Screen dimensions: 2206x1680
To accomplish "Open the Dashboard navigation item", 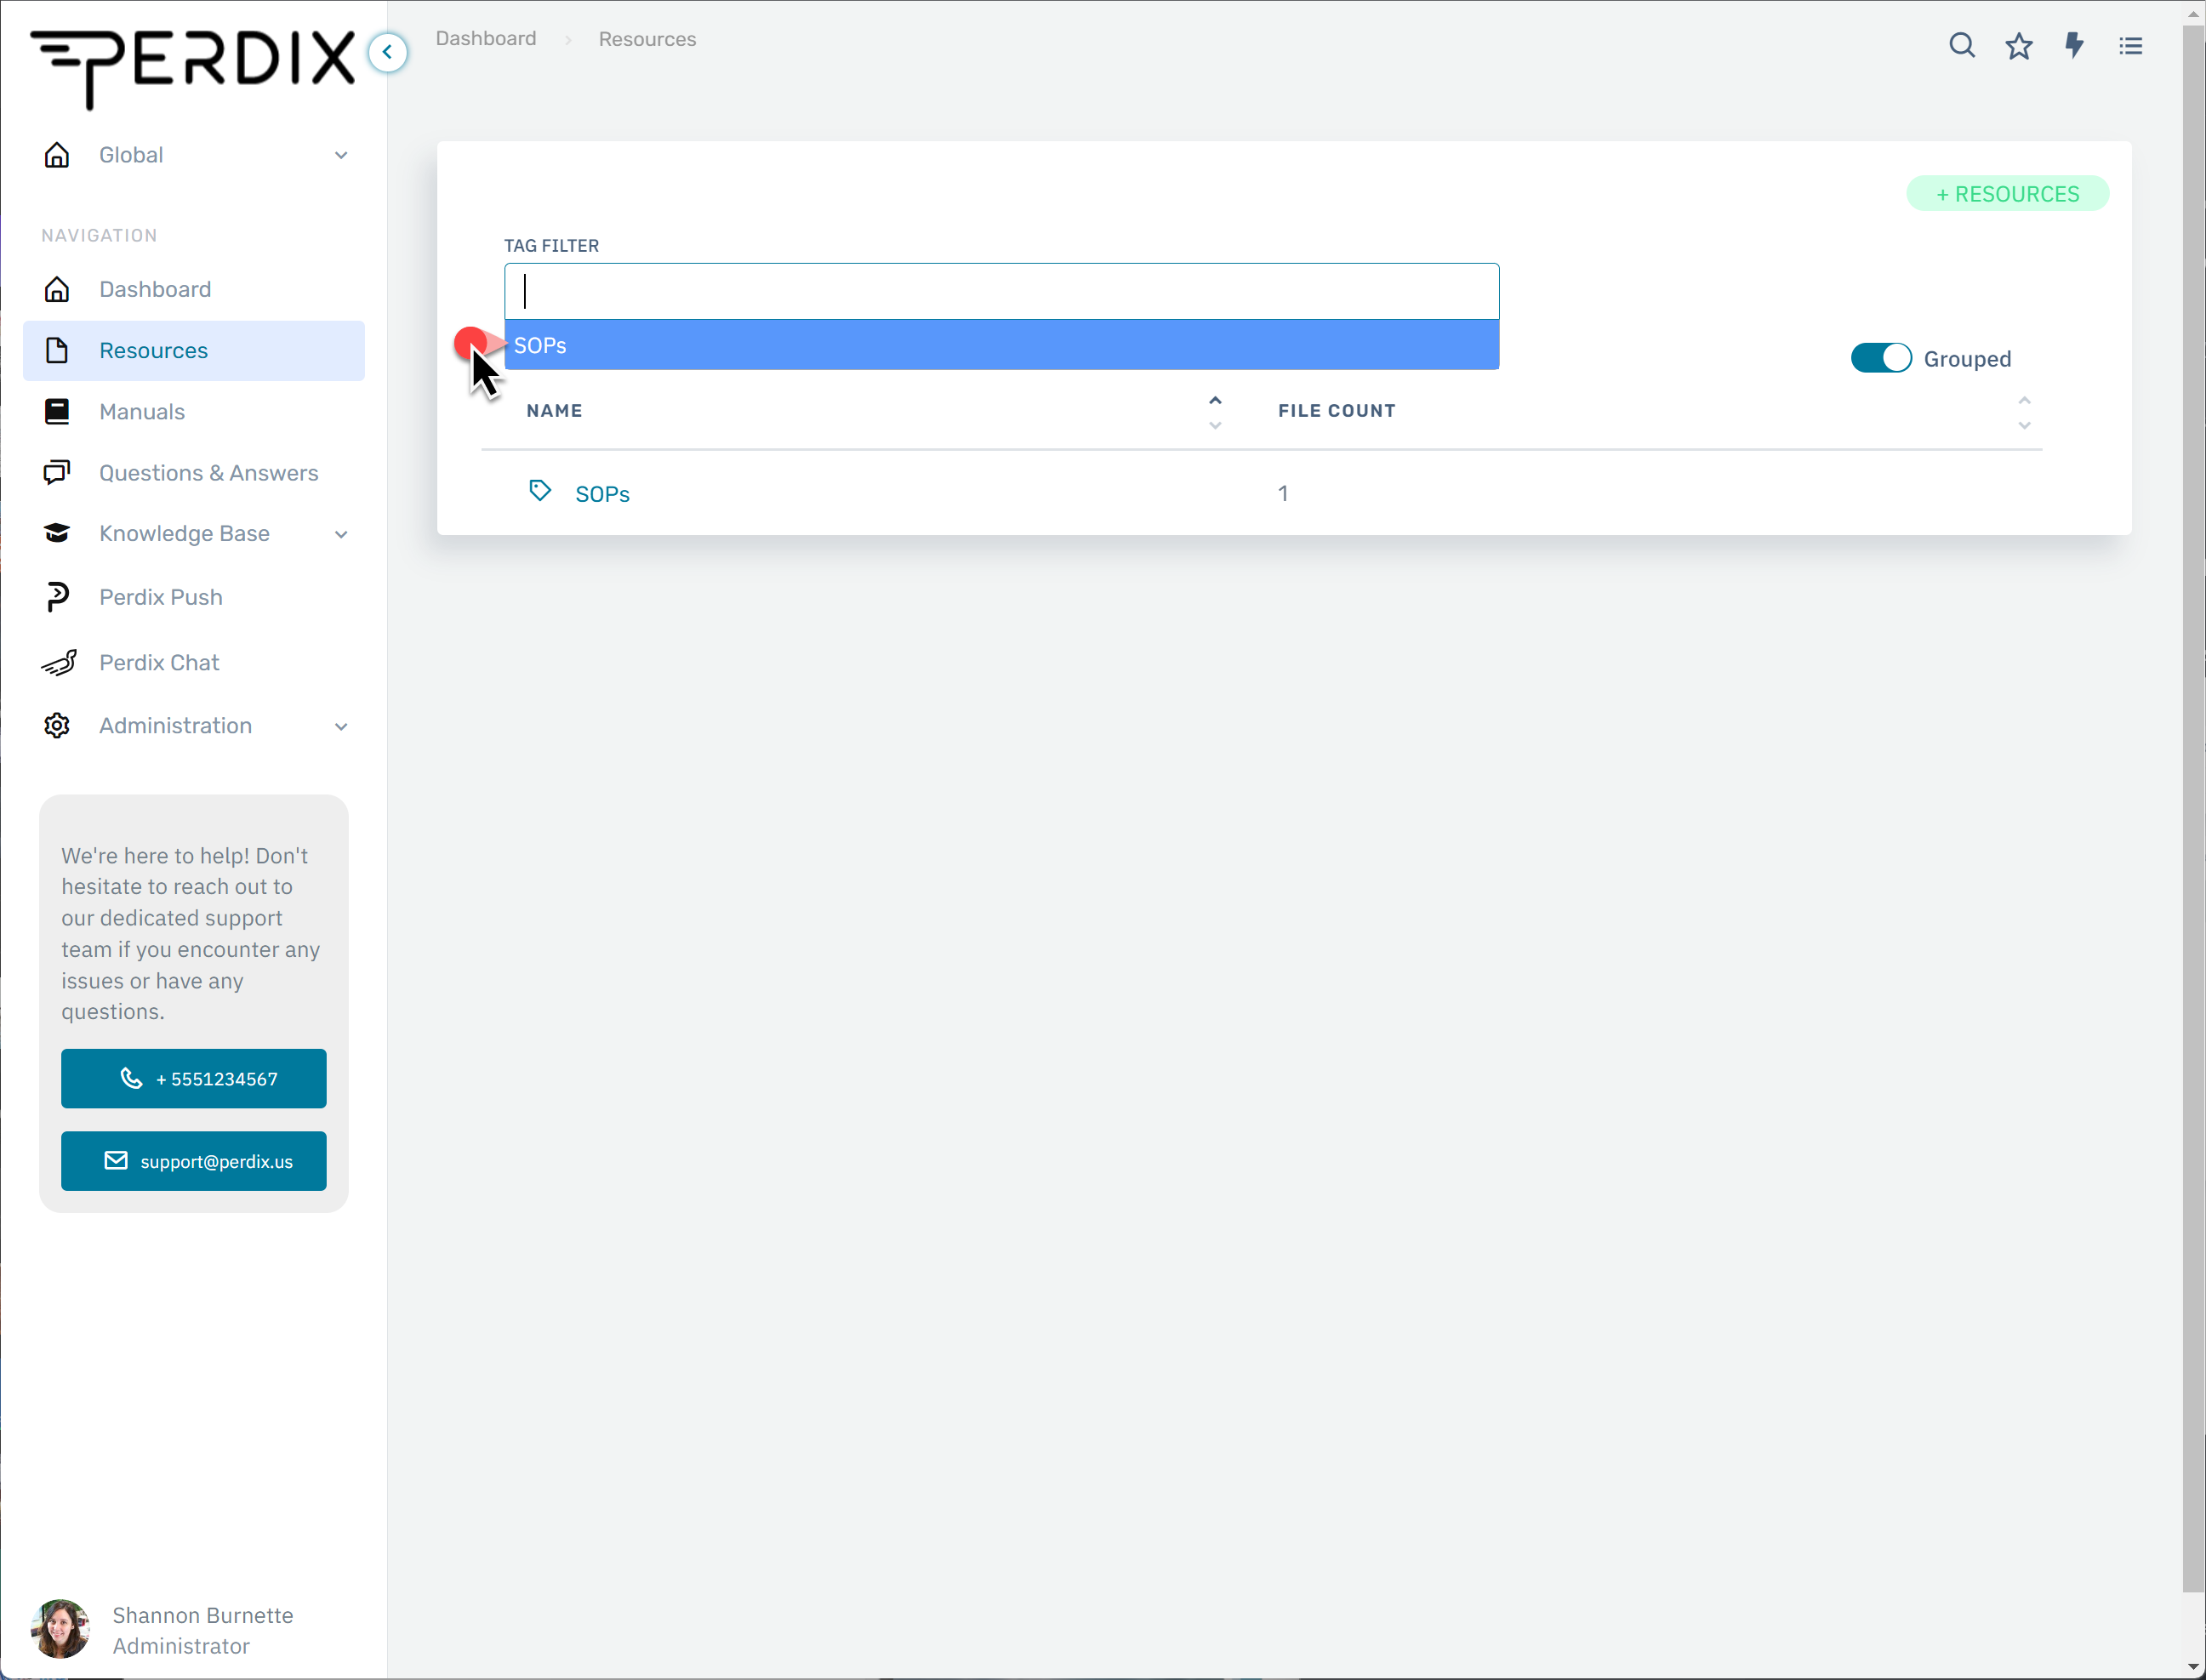I will click(194, 289).
